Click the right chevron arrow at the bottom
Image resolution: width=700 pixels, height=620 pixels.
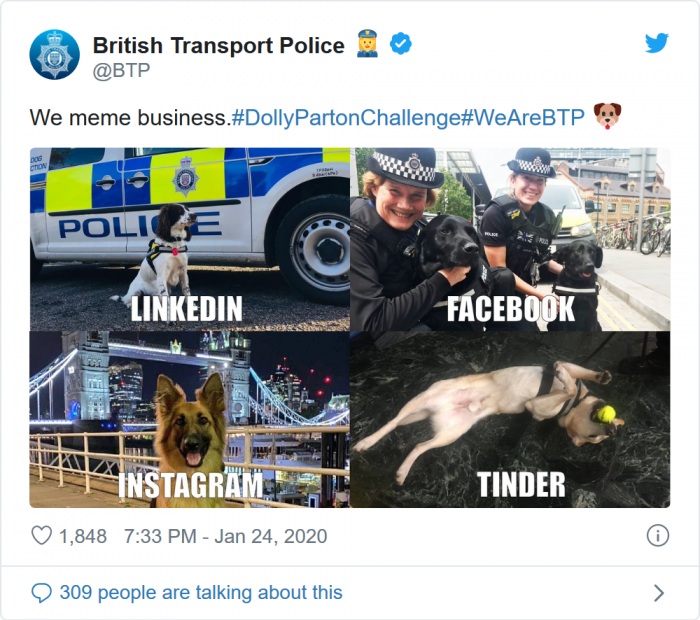pyautogui.click(x=658, y=593)
